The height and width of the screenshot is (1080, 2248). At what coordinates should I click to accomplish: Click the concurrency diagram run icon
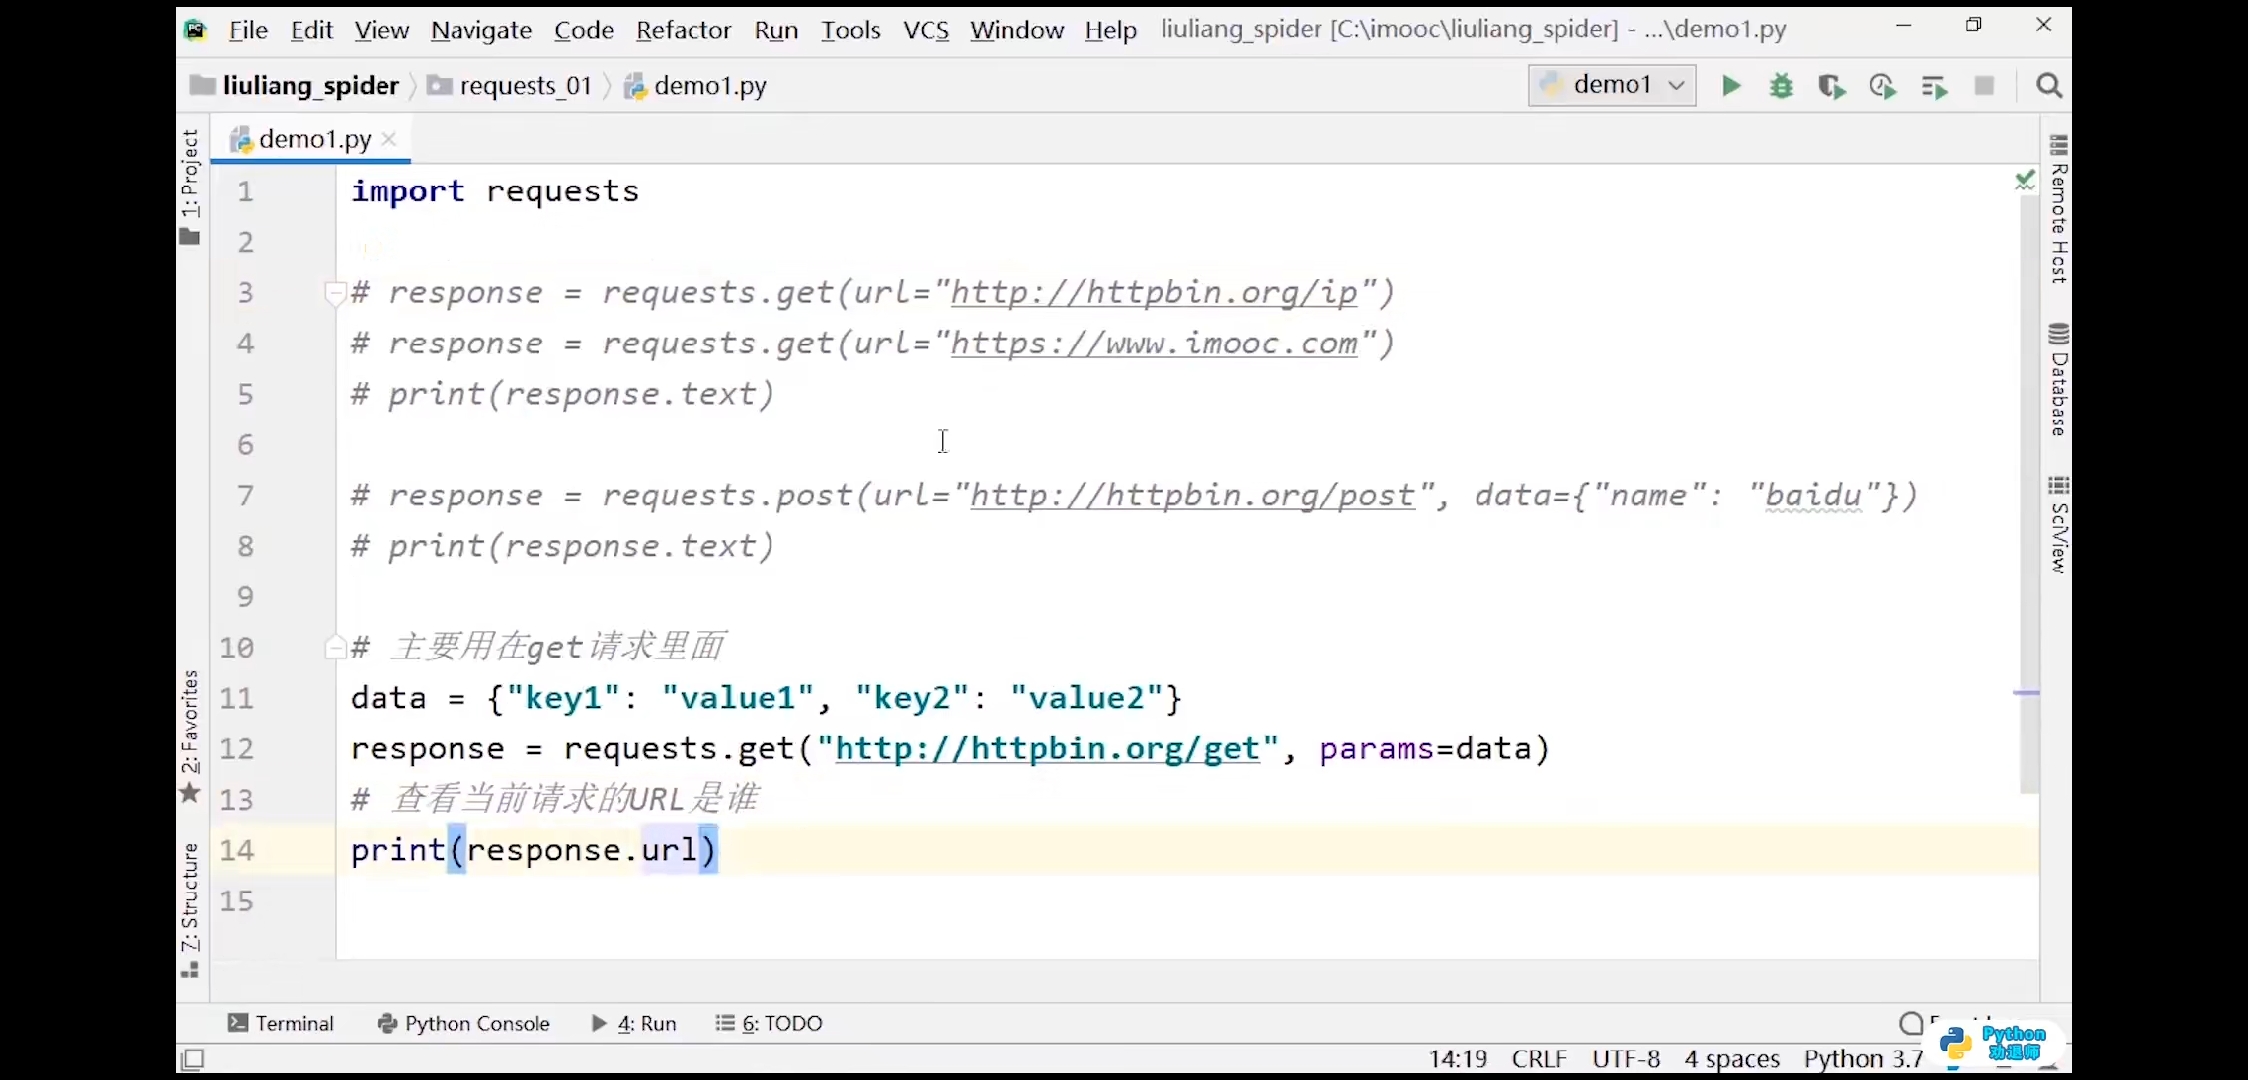tap(1934, 87)
